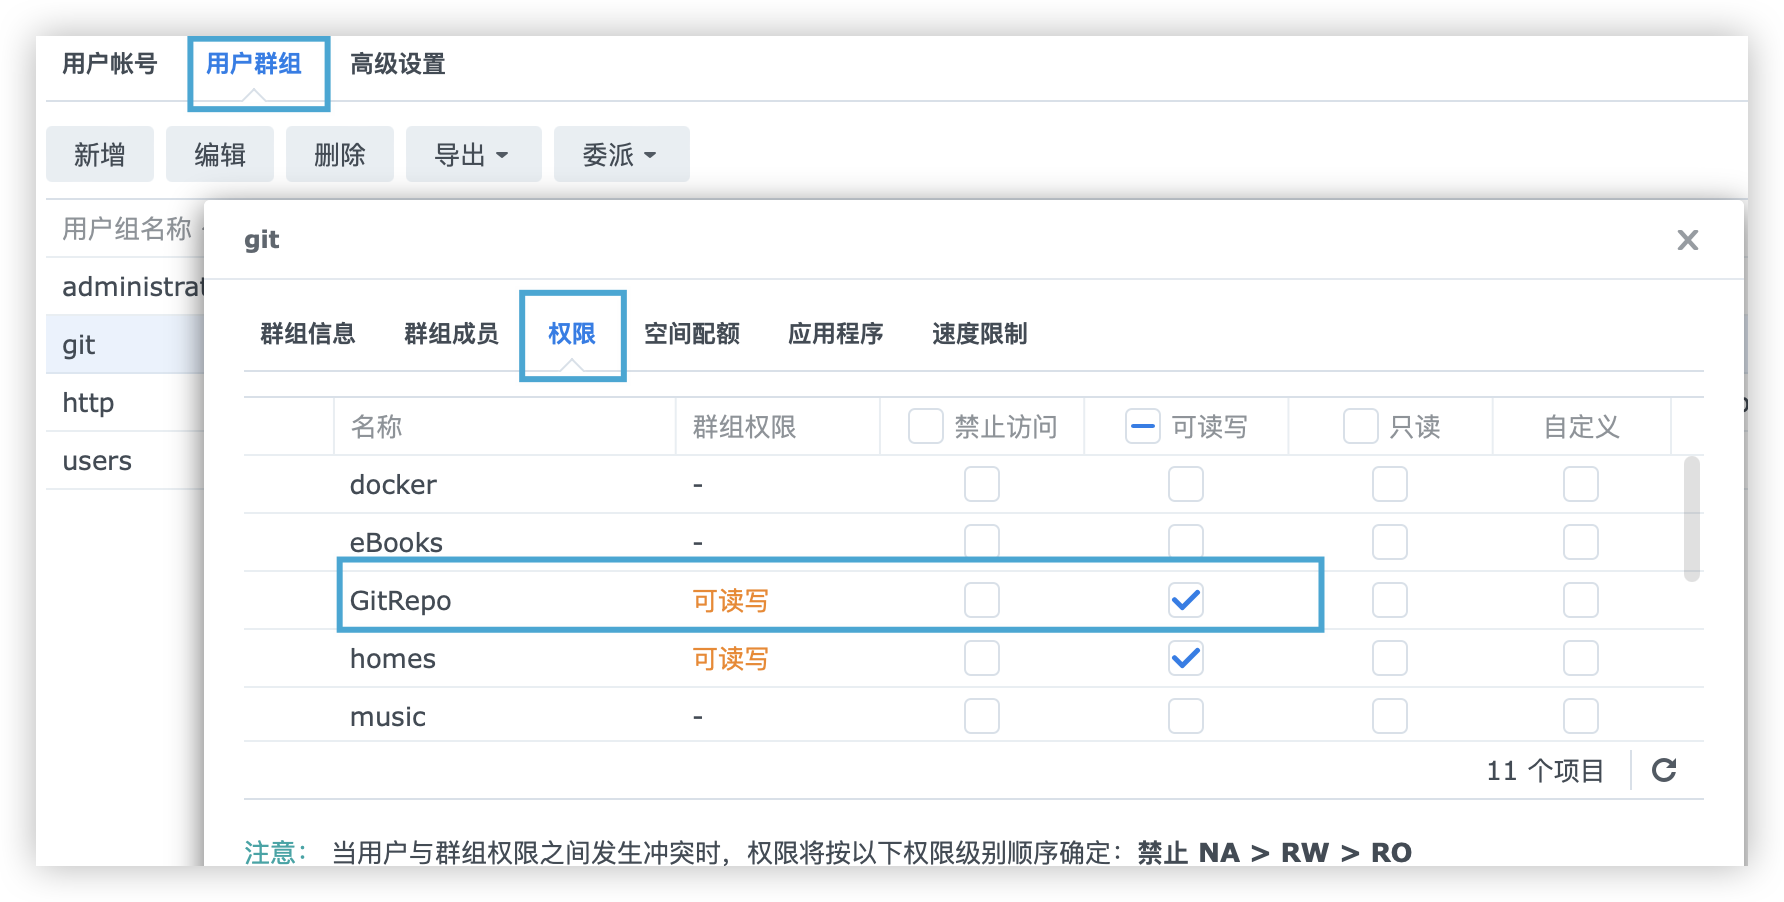Click the 新增 button
This screenshot has width=1784, height=902.
click(x=100, y=155)
